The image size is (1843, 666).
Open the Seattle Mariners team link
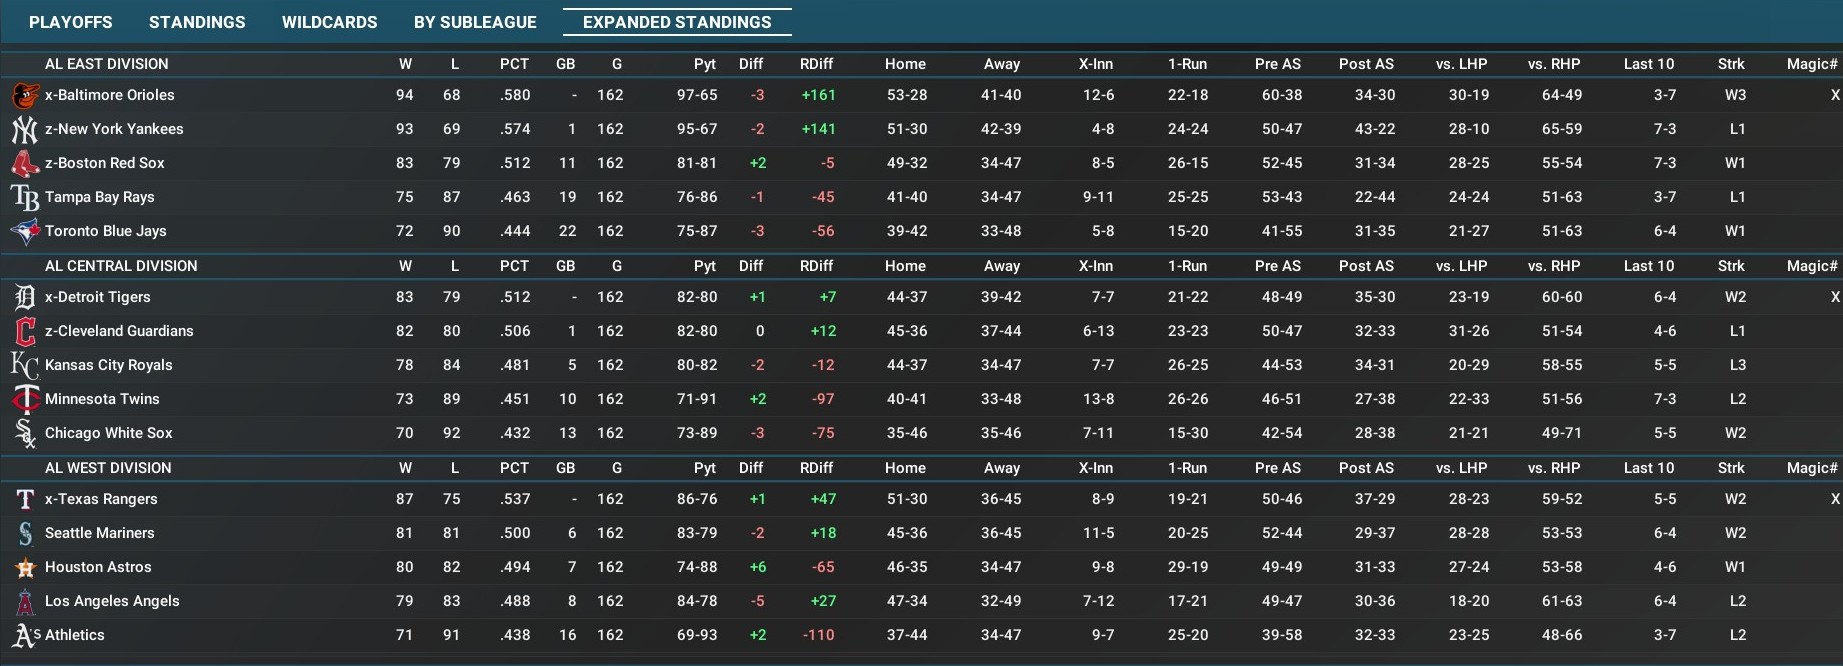coord(100,533)
